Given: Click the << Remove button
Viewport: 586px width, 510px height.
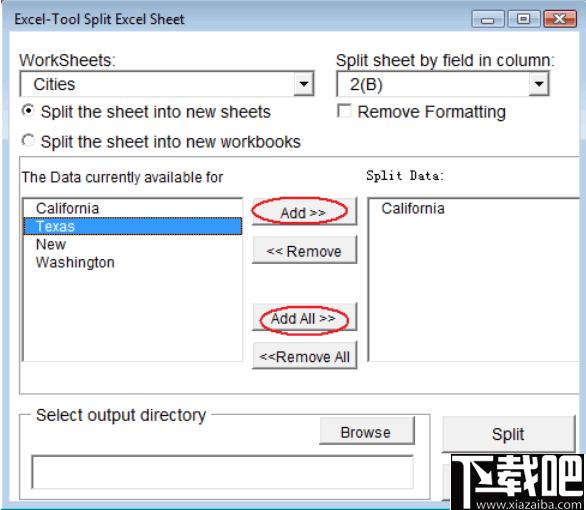Looking at the screenshot, I should click(x=304, y=250).
